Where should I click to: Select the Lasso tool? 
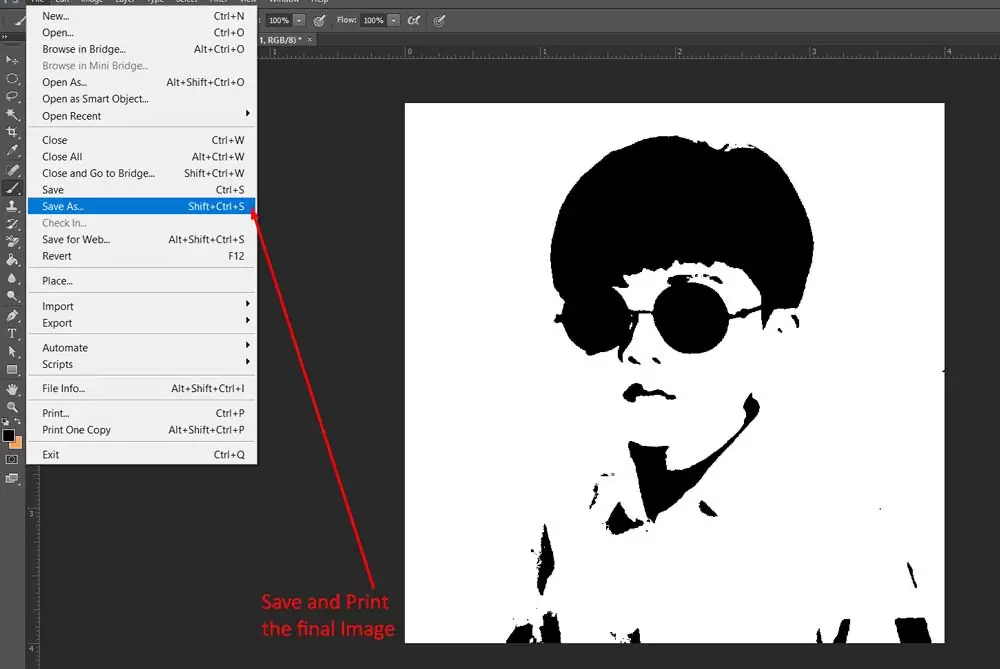[12, 96]
